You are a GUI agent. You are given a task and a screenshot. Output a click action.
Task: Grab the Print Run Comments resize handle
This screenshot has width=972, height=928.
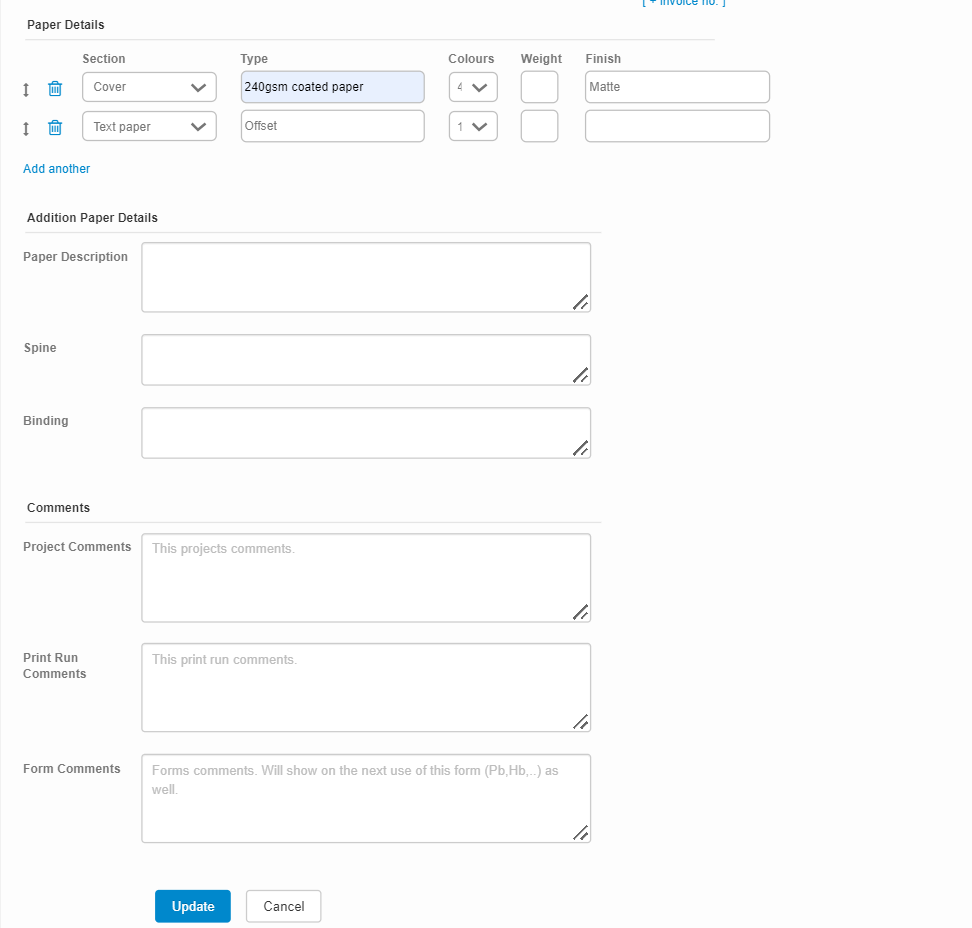pyautogui.click(x=581, y=722)
